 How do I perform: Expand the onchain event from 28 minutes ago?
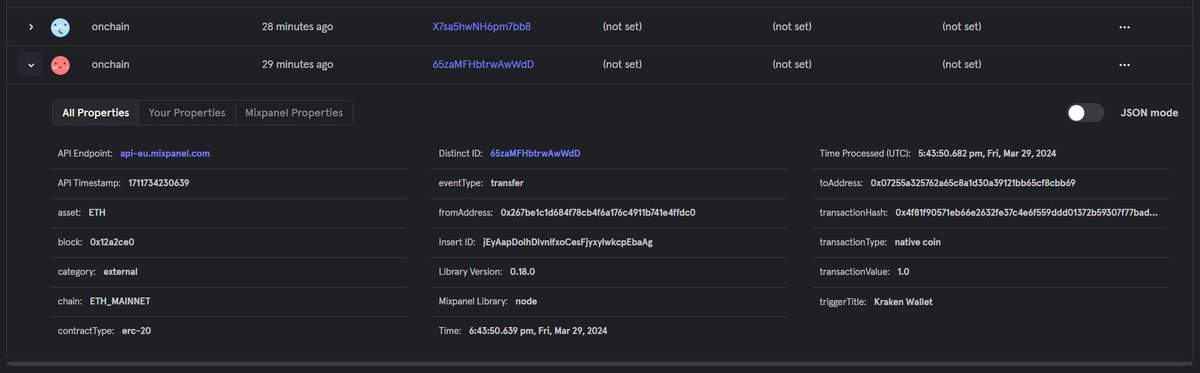[30, 27]
